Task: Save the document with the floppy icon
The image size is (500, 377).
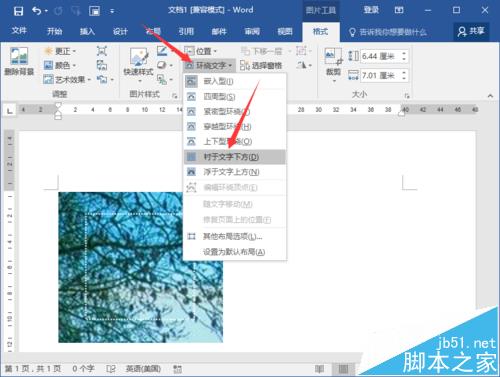Action: [18, 11]
